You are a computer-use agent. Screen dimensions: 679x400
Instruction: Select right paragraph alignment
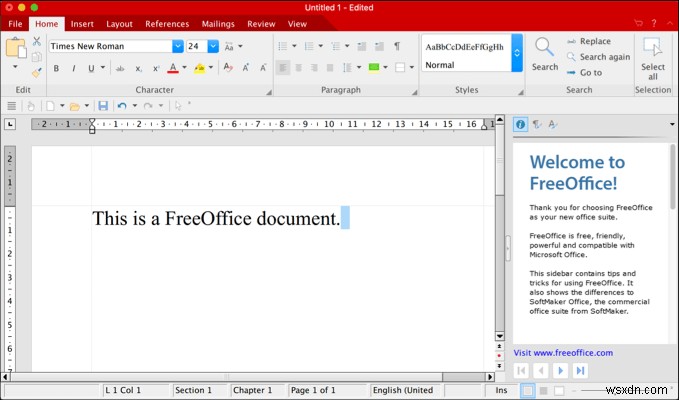coord(314,68)
